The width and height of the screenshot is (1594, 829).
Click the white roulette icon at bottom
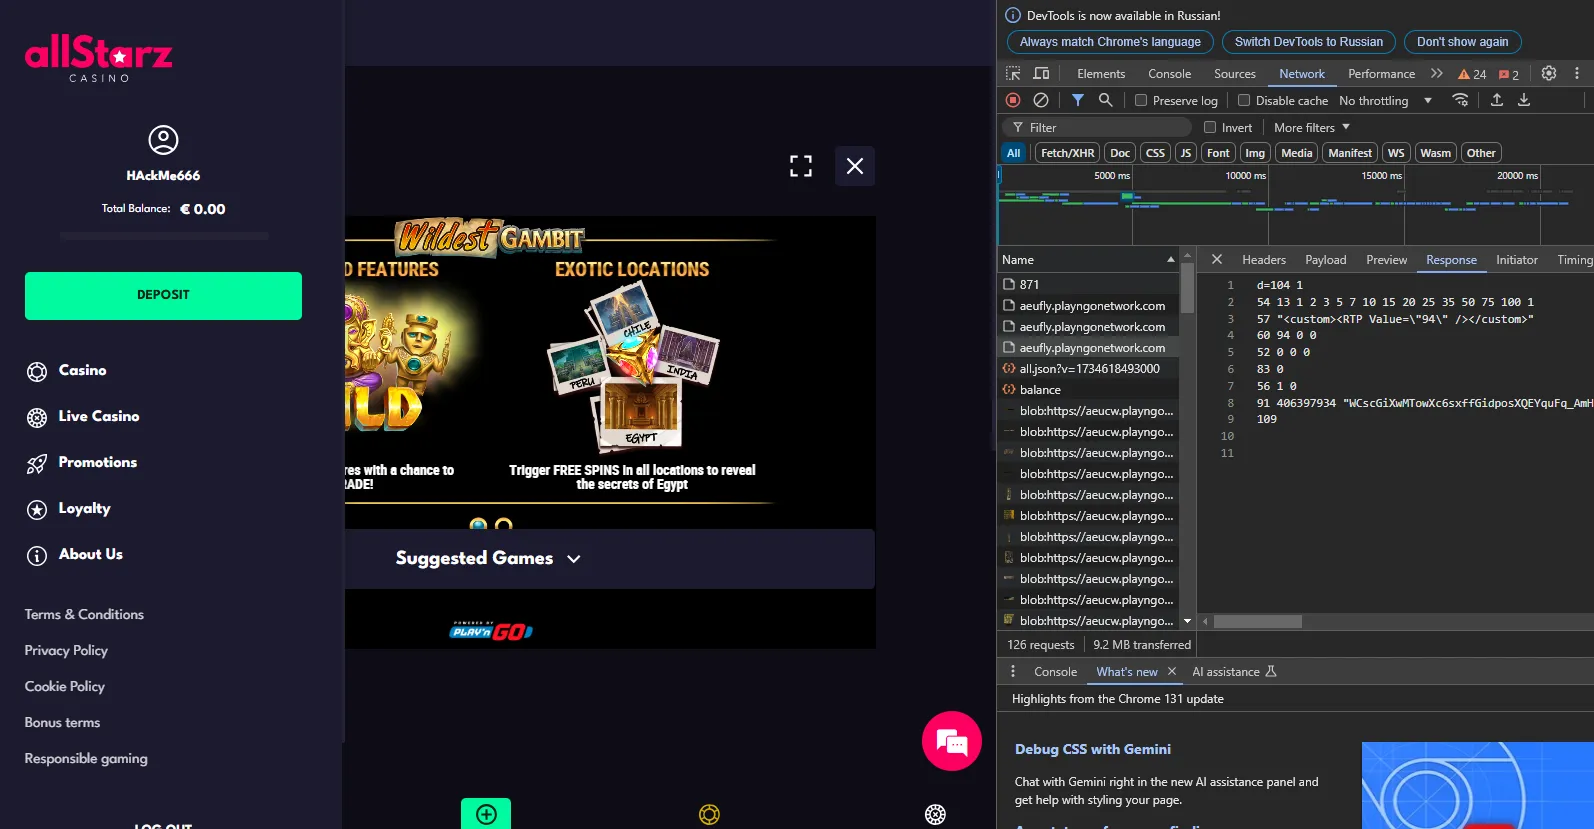point(935,814)
